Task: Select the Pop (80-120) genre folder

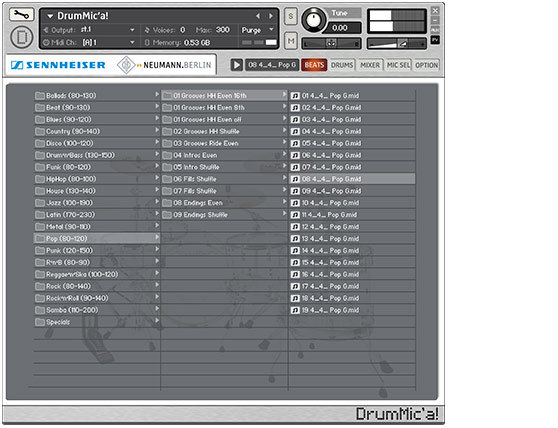Action: [96, 239]
